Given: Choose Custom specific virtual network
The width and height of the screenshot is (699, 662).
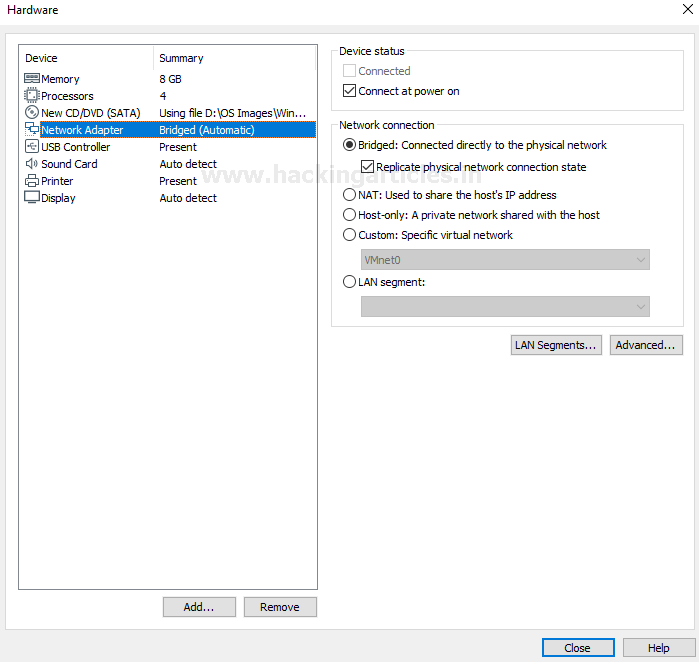Looking at the screenshot, I should tap(349, 234).
